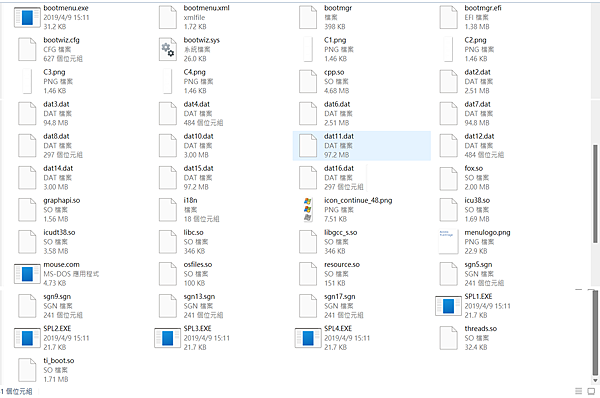This screenshot has width=600, height=398.
Task: Select file name sgn9.sgn
Action: [57, 297]
